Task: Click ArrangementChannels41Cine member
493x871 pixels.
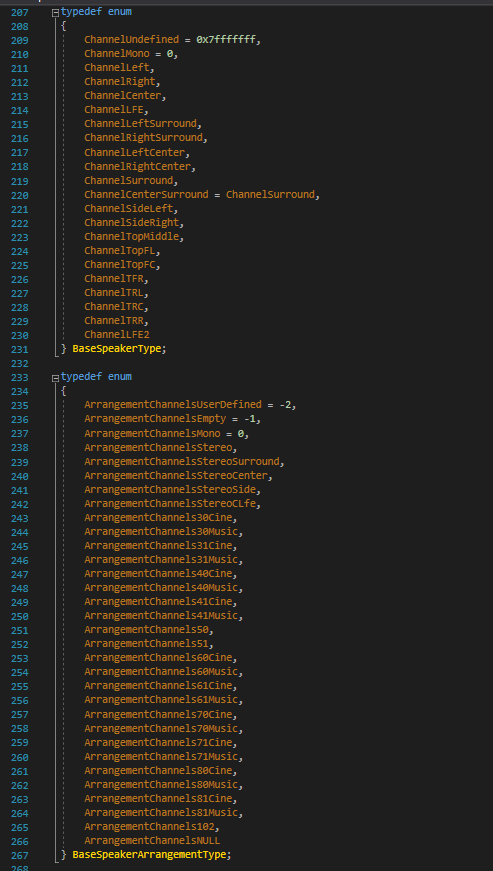Action: pyautogui.click(x=158, y=602)
